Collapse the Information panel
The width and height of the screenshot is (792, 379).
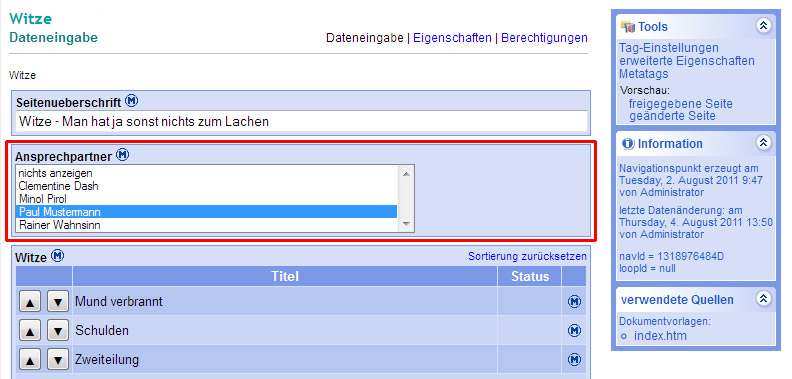coord(764,143)
